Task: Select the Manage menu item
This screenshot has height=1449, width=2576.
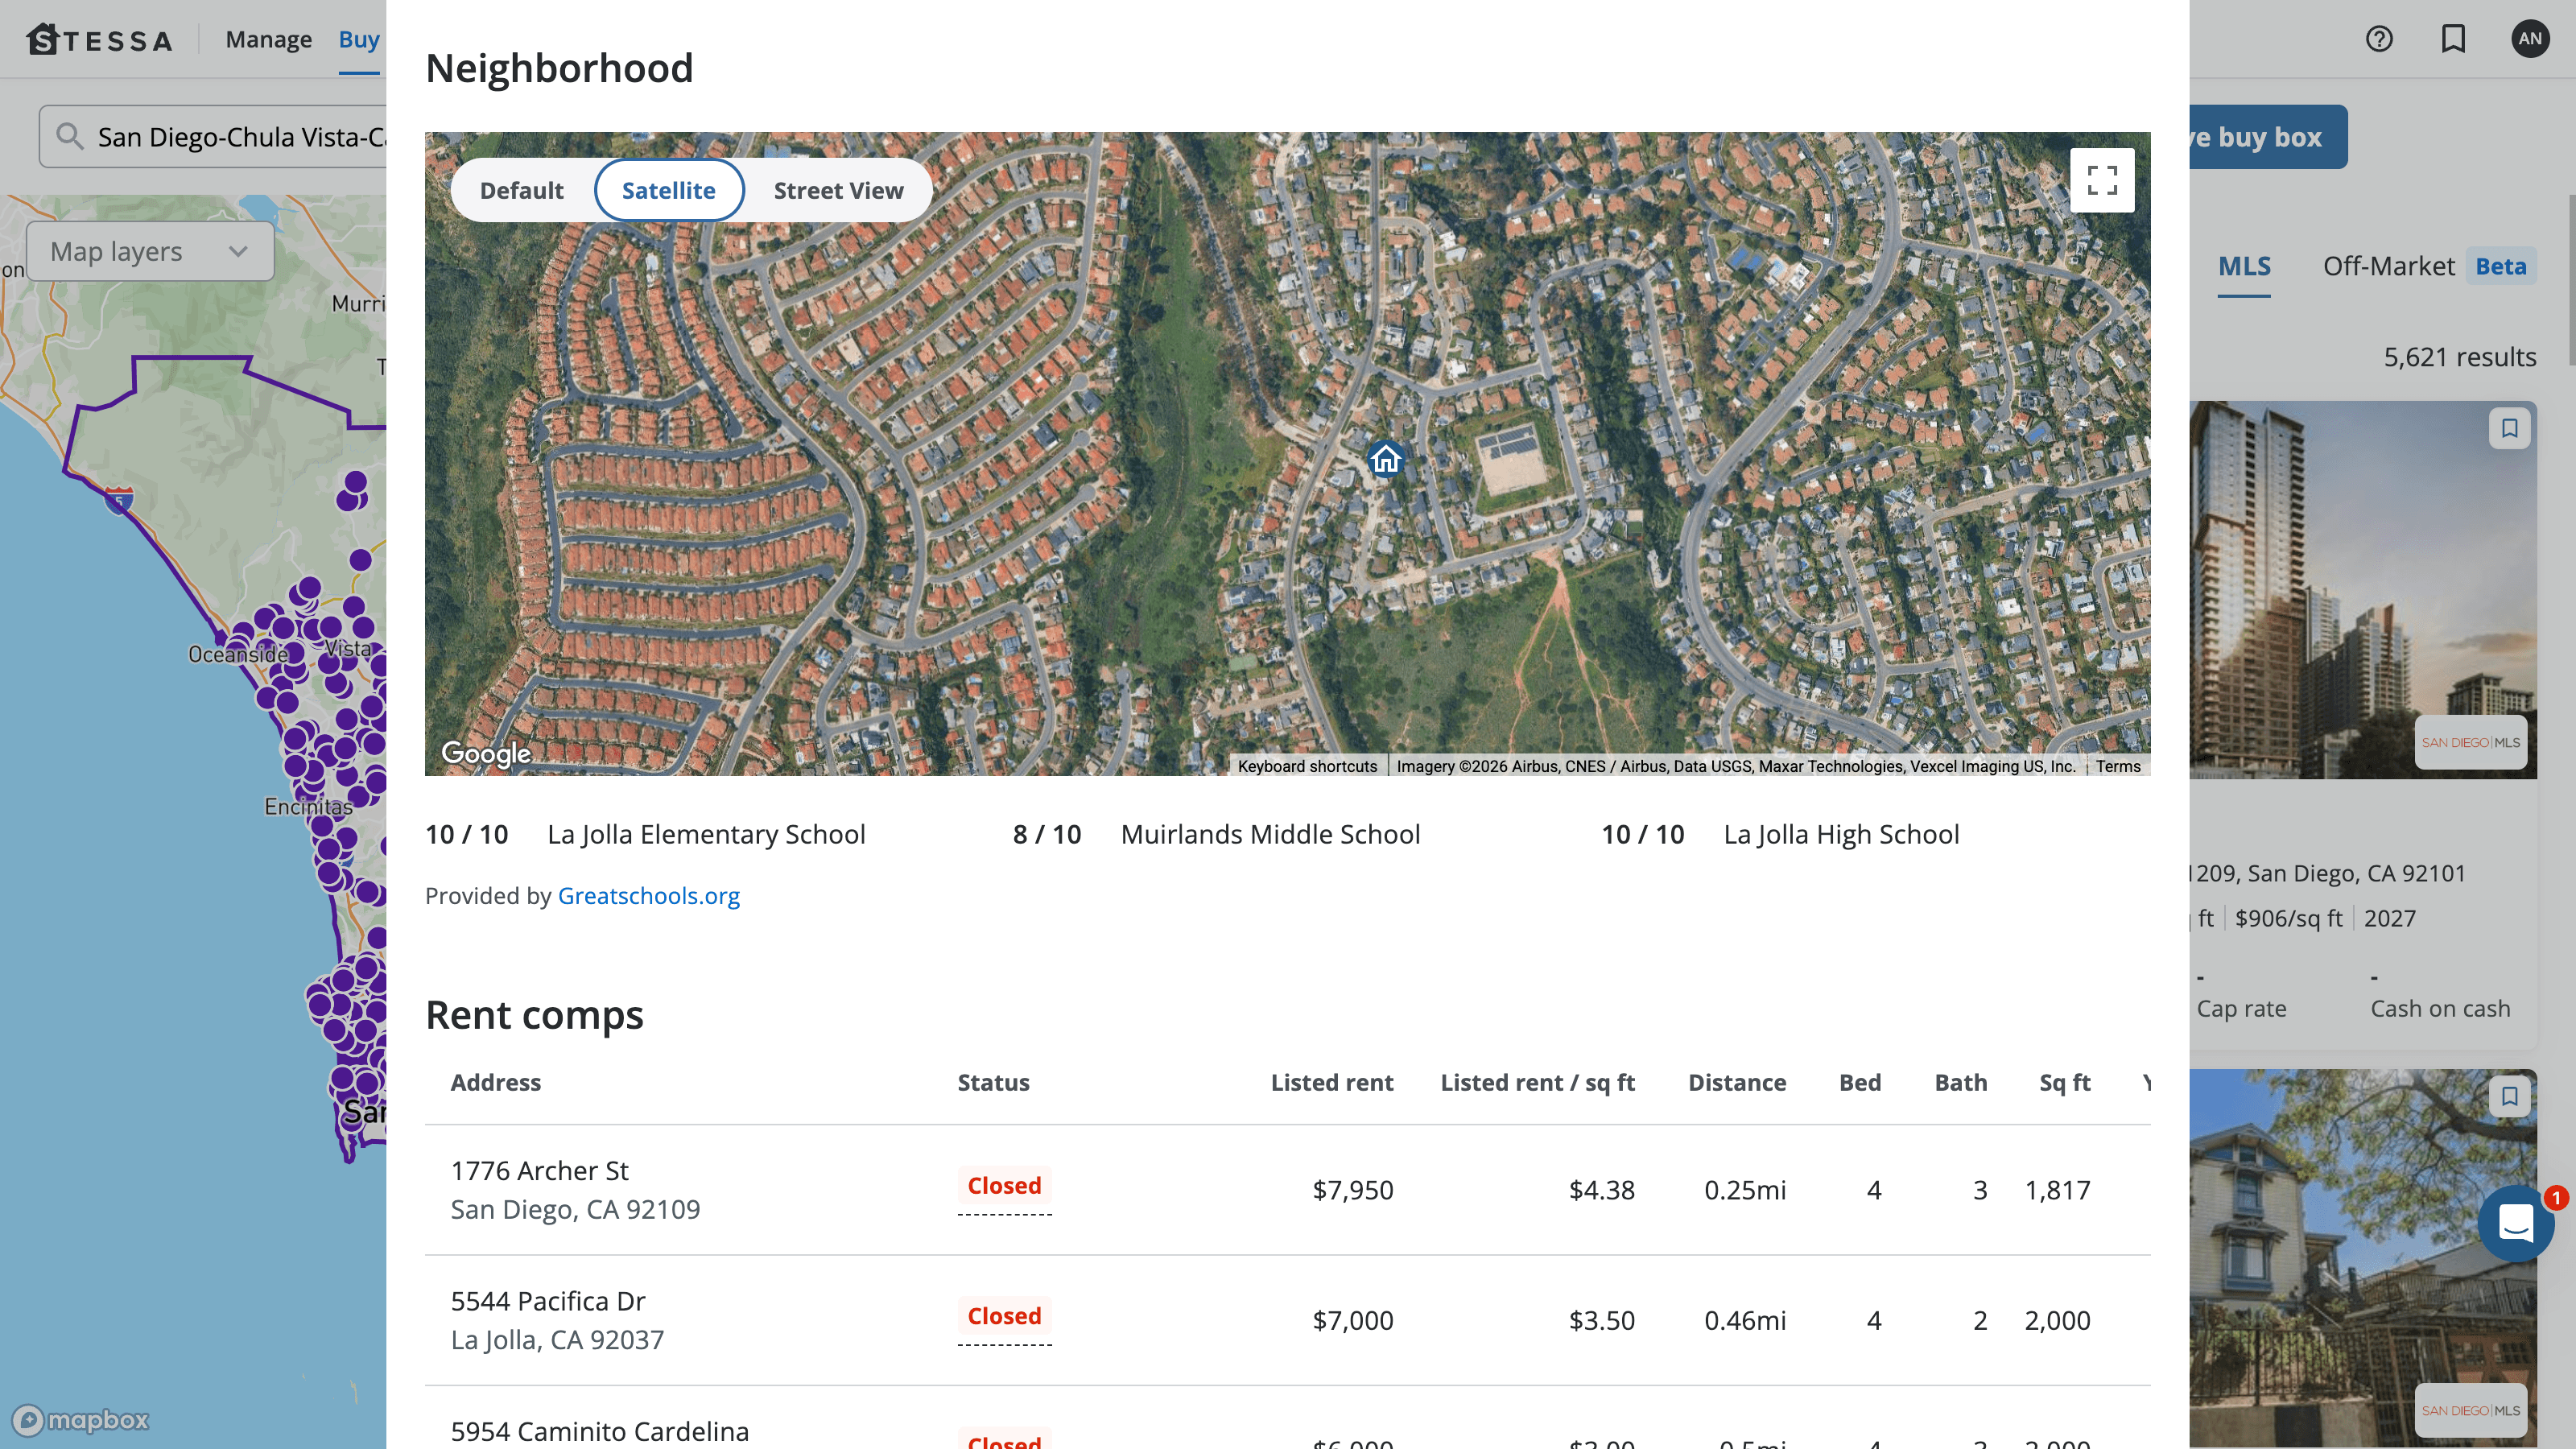Action: [267, 39]
